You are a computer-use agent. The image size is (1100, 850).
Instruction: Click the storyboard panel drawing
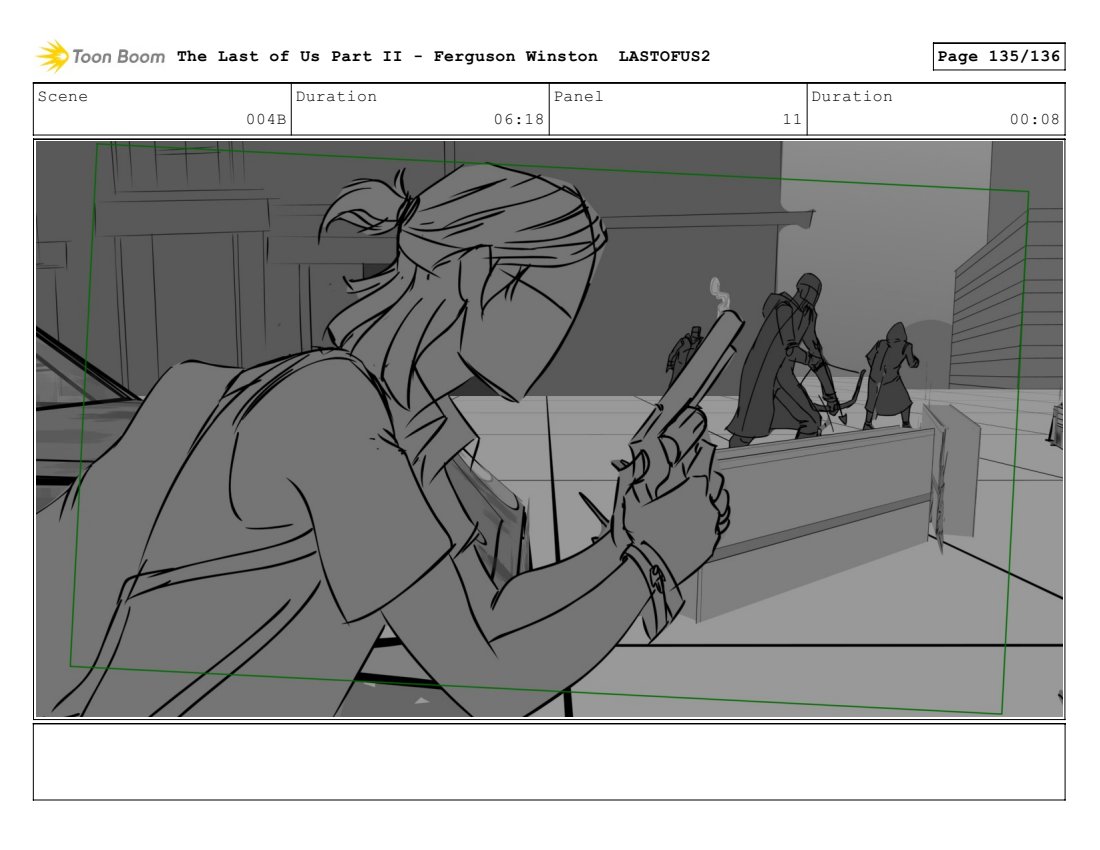click(x=549, y=429)
